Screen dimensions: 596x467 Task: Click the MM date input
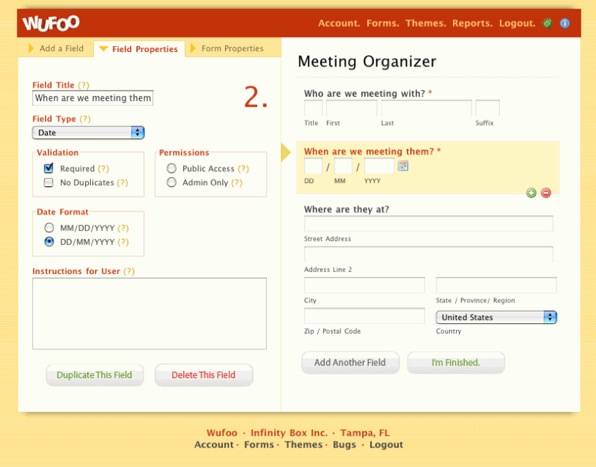(343, 166)
